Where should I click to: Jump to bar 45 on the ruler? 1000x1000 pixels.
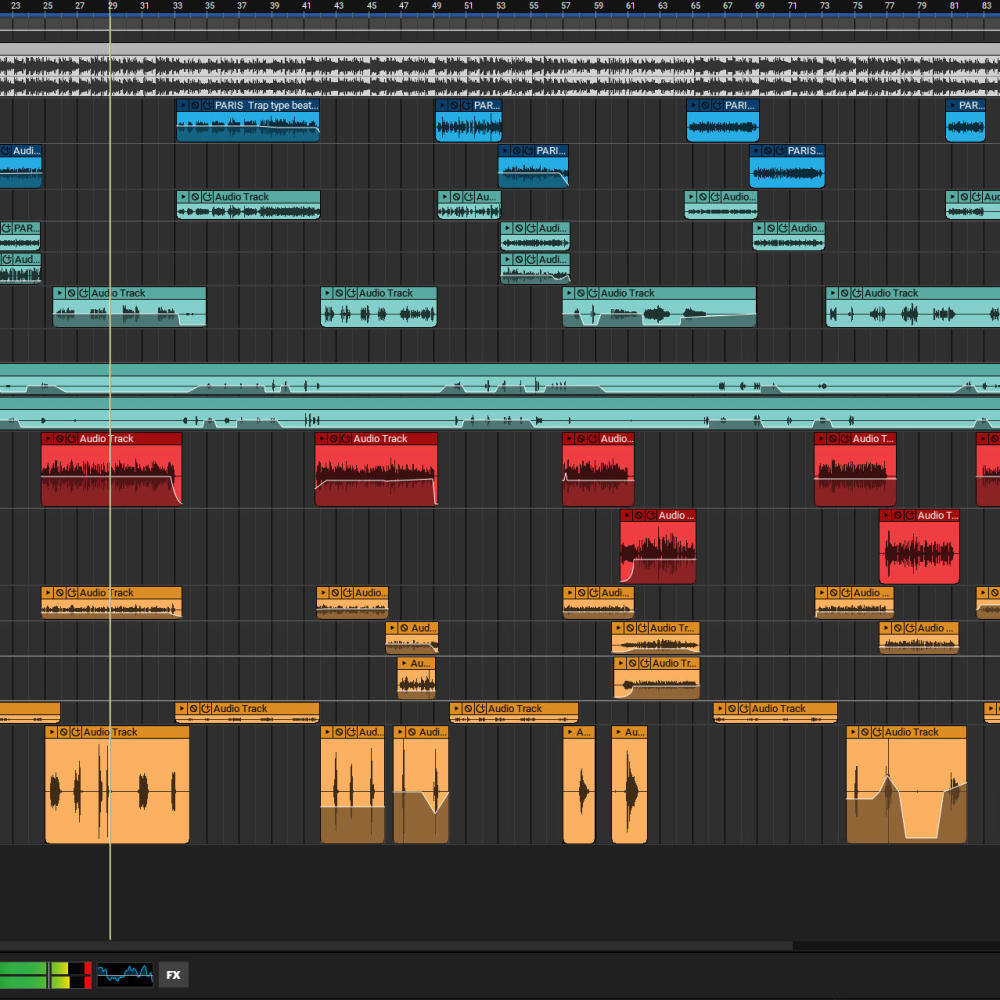(x=371, y=6)
